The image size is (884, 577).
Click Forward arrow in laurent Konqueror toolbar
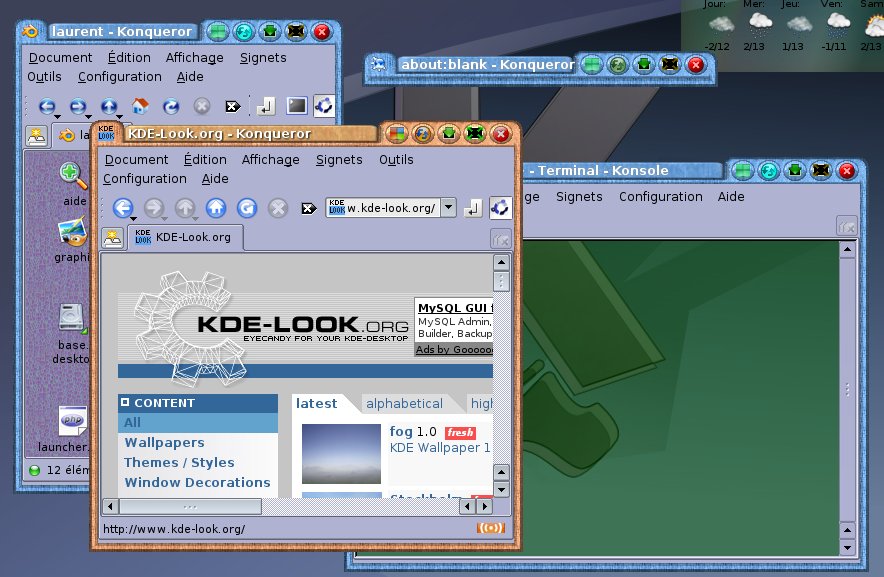point(78,106)
